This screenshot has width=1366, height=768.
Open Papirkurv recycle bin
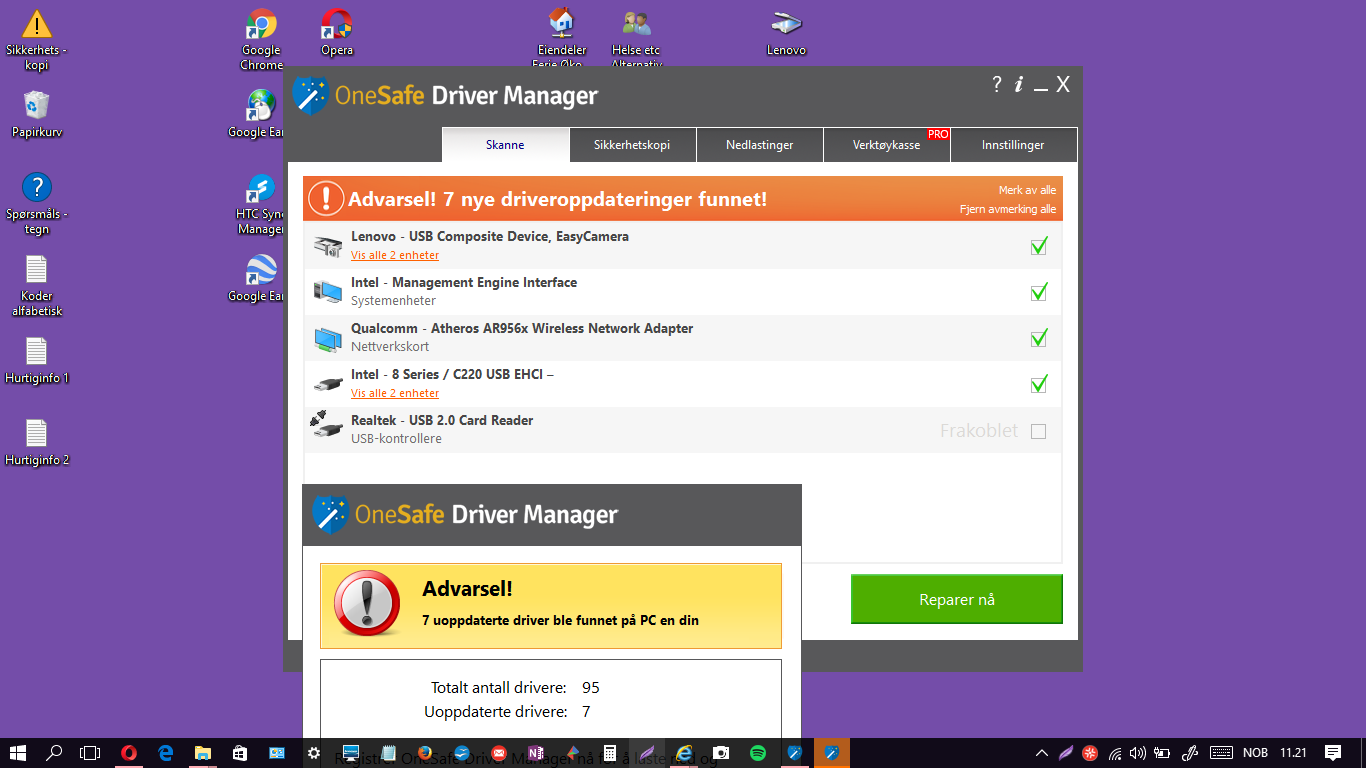[x=37, y=114]
